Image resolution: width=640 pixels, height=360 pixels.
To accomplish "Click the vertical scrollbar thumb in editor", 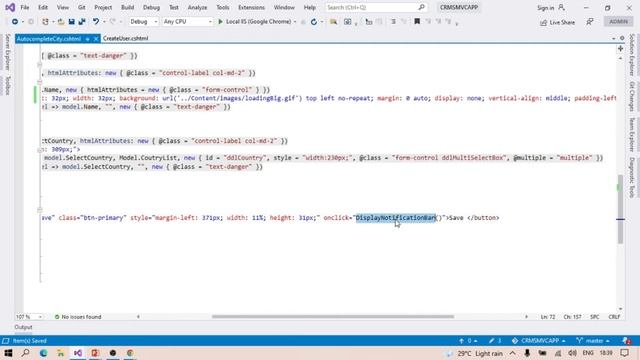I will point(620,209).
